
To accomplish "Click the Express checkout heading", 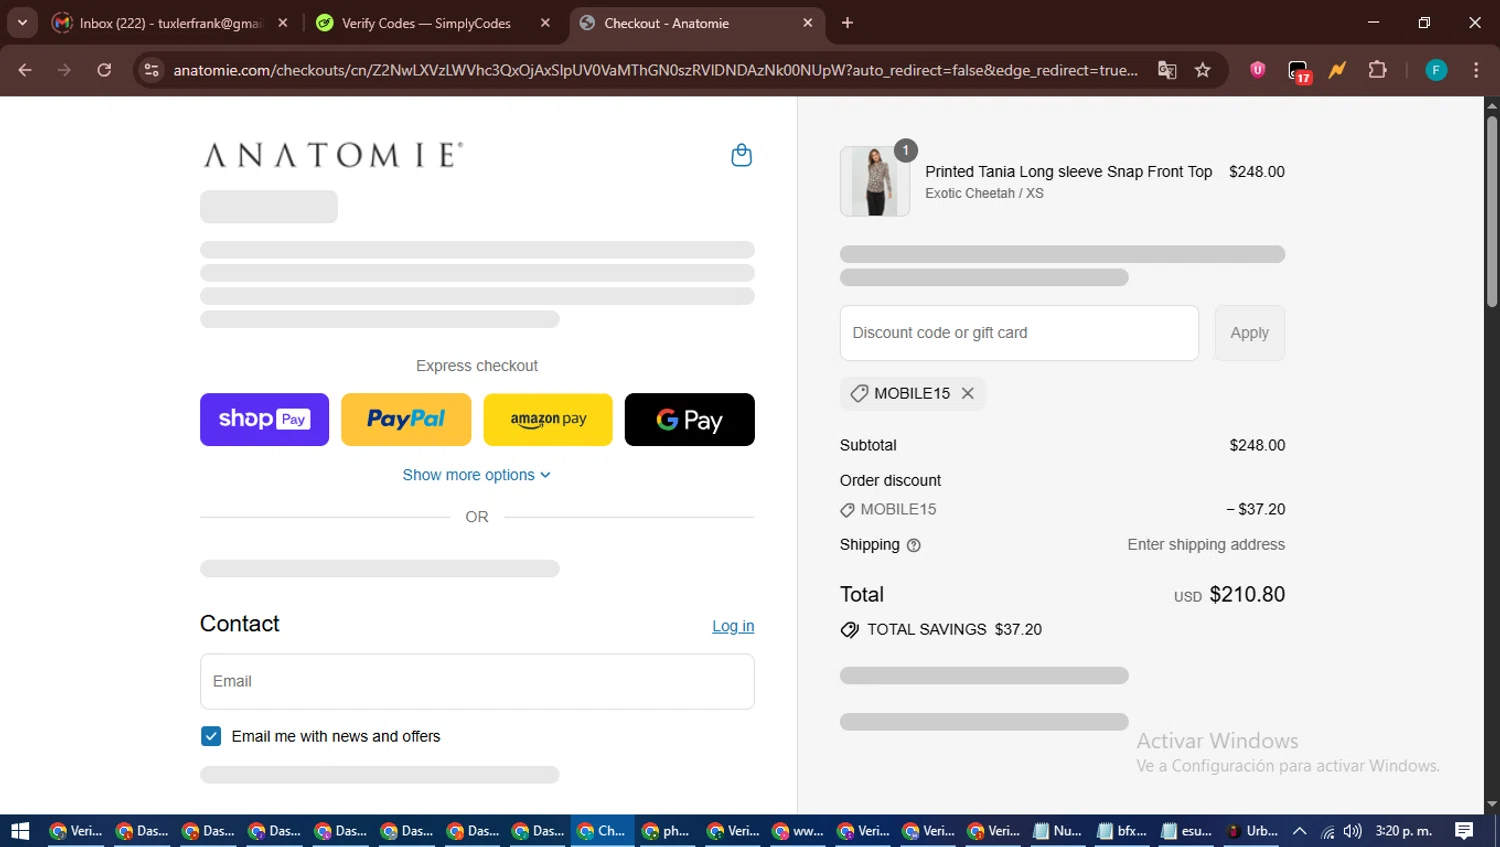I will (477, 366).
